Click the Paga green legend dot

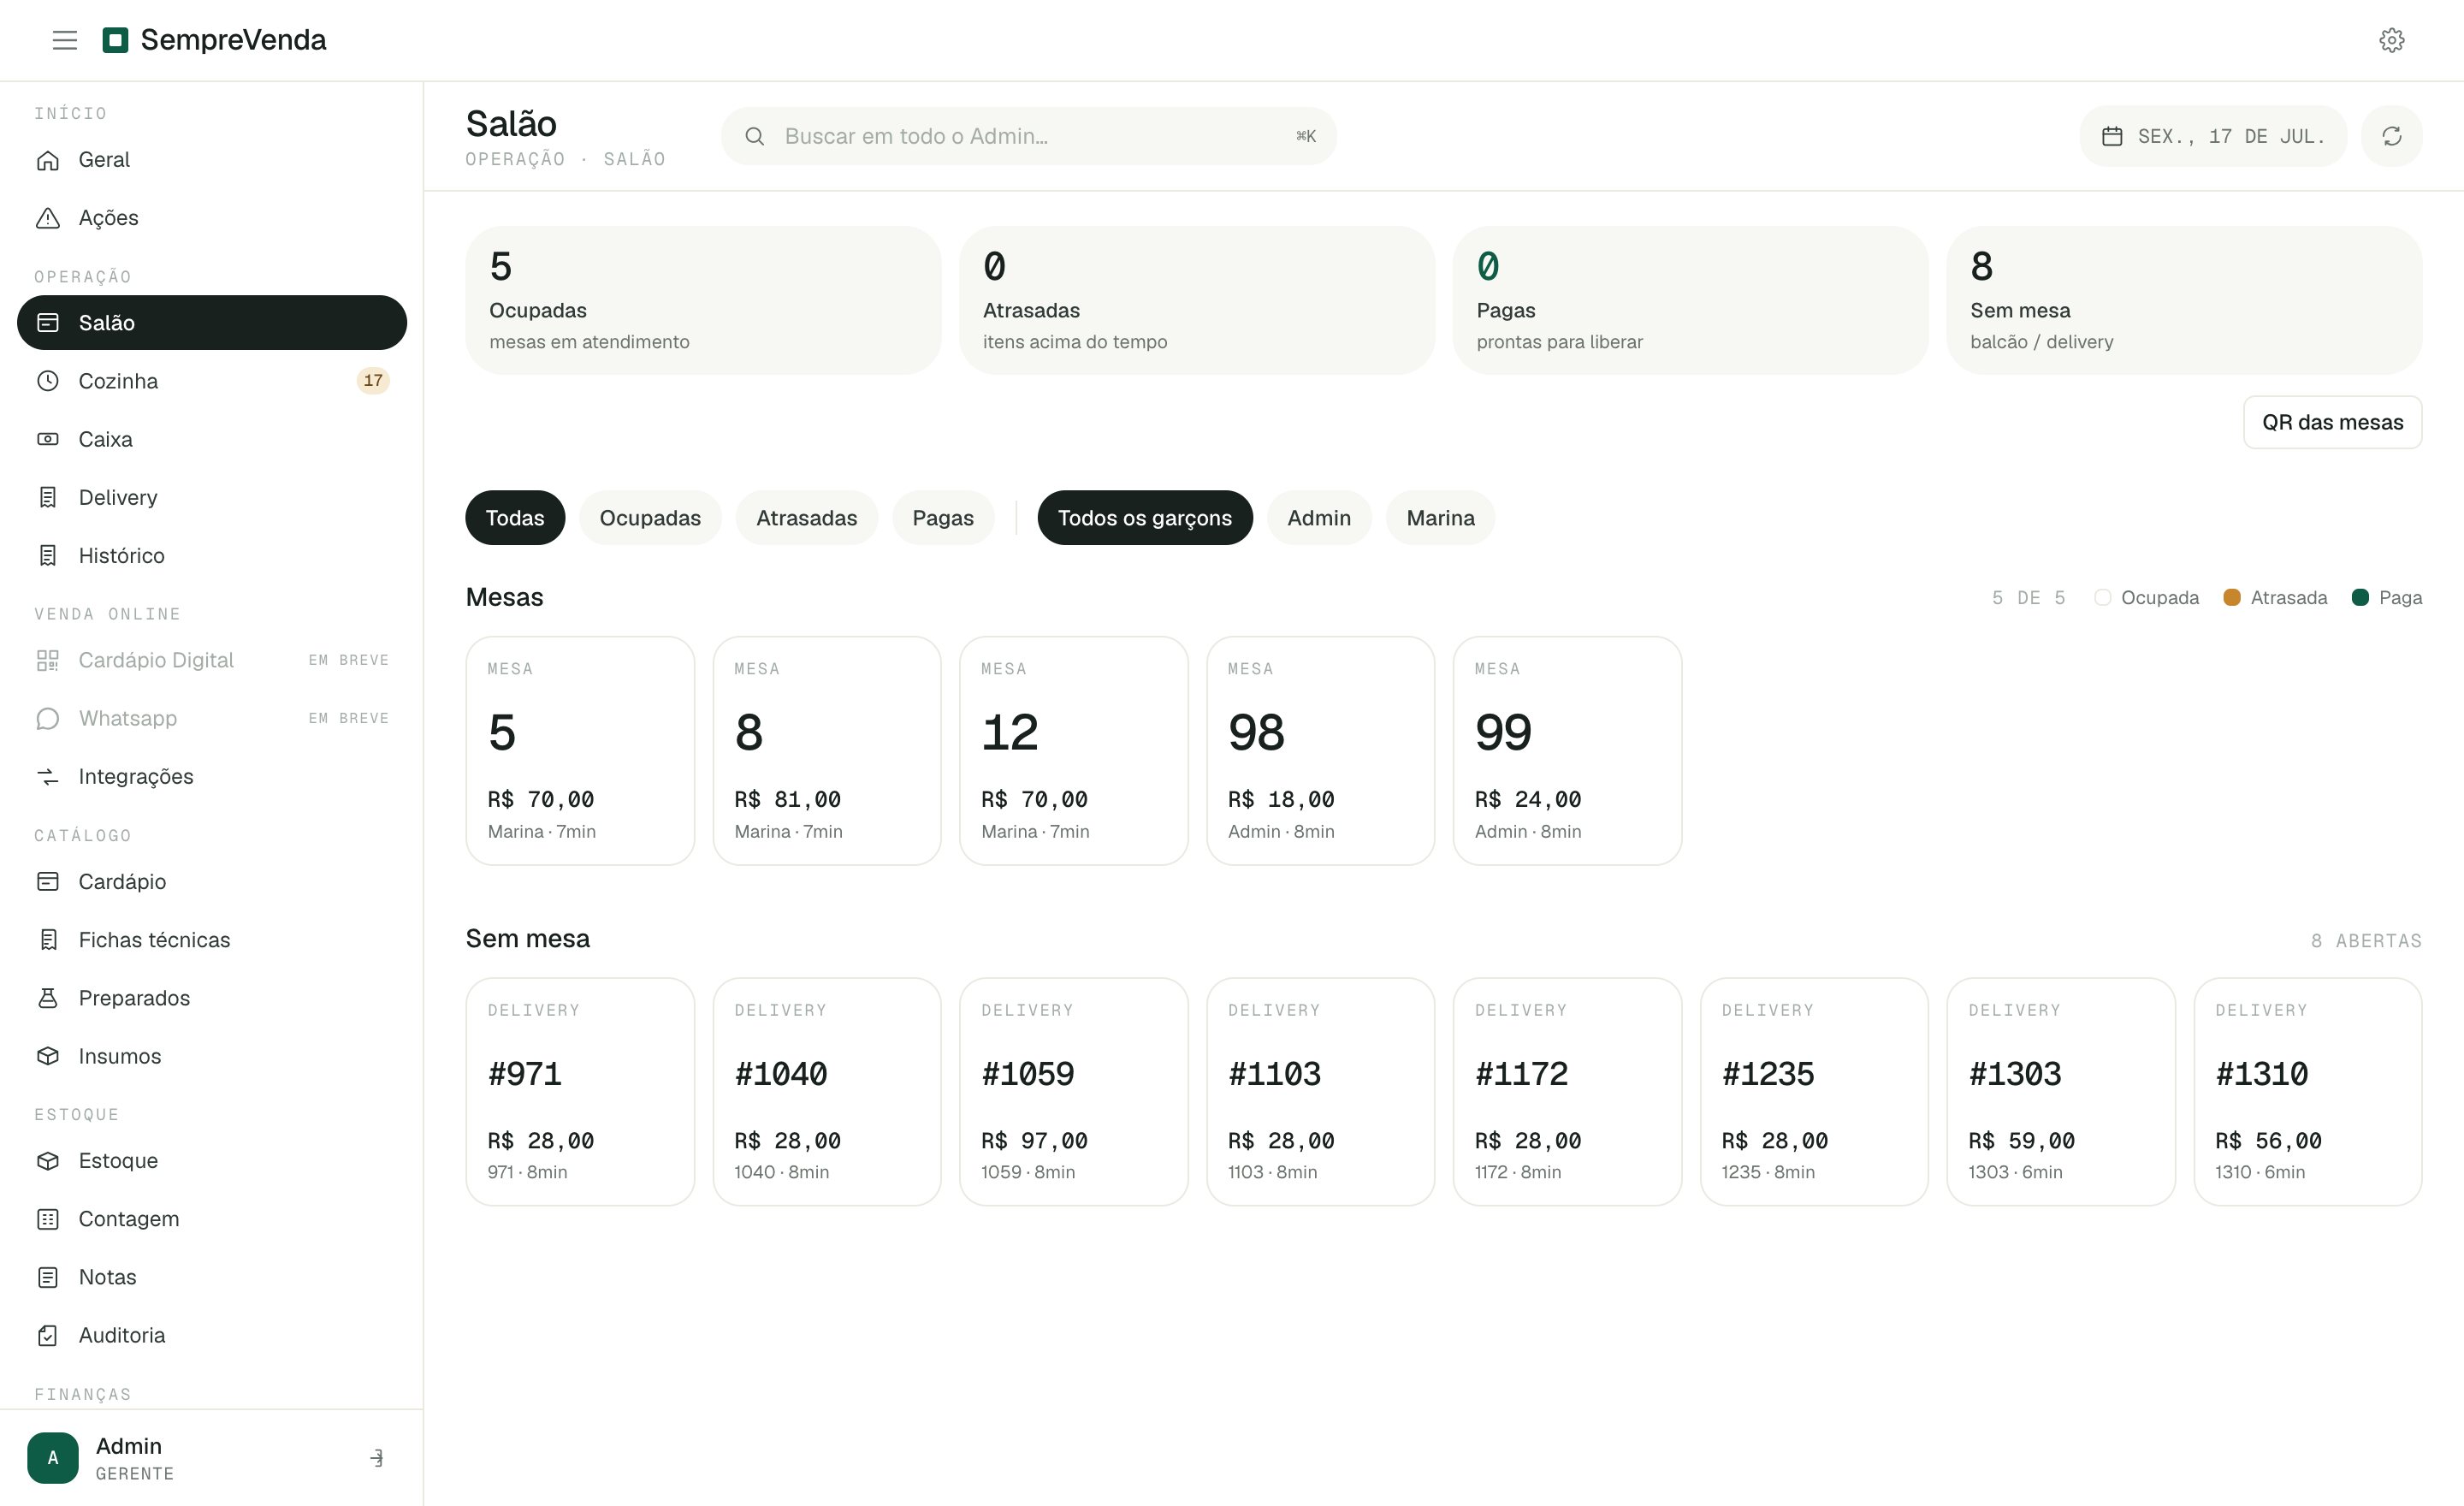[2360, 598]
